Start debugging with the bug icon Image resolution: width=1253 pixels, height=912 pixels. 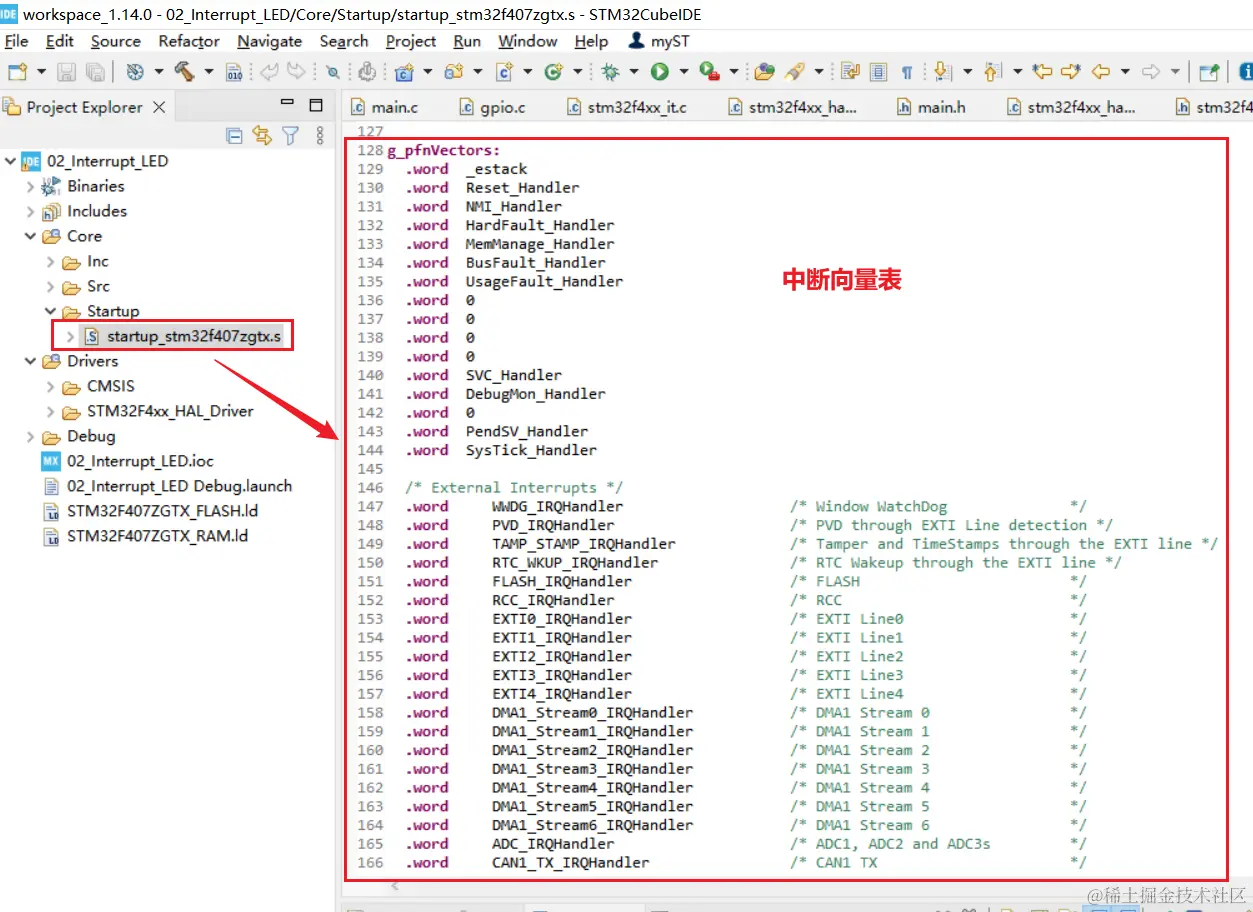click(x=609, y=72)
